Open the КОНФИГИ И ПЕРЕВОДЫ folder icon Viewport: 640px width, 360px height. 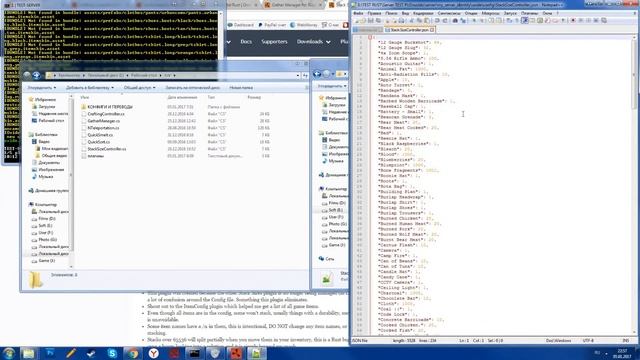(x=83, y=107)
